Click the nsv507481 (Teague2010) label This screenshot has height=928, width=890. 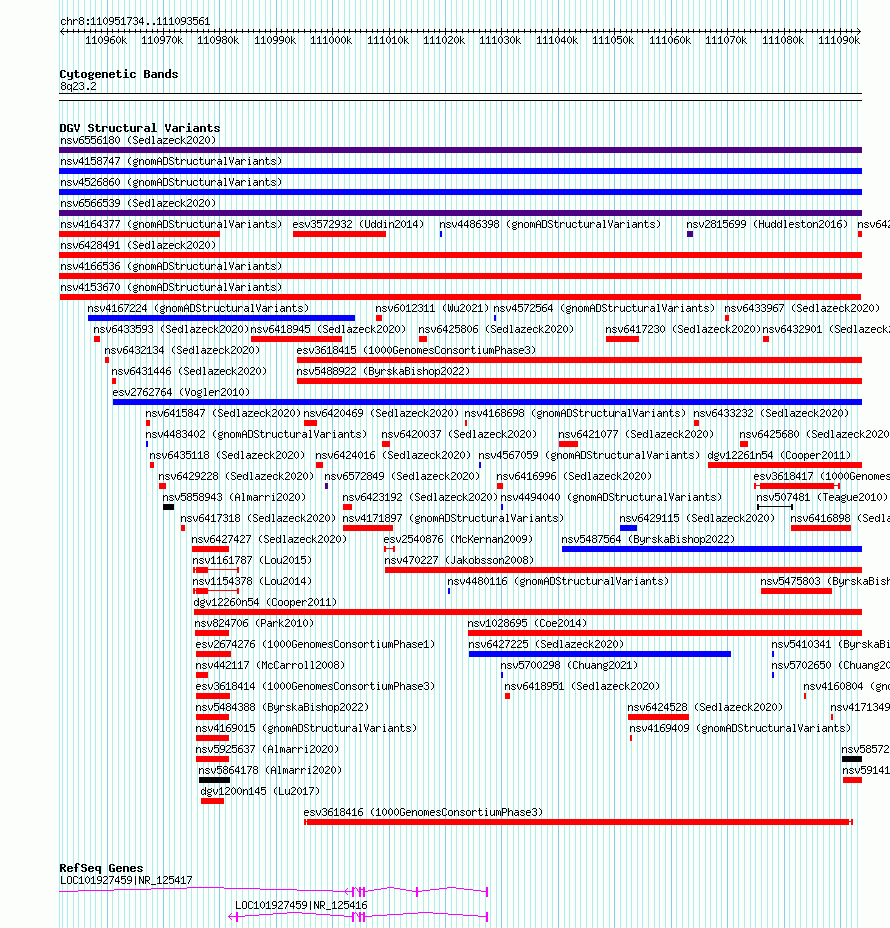823,497
